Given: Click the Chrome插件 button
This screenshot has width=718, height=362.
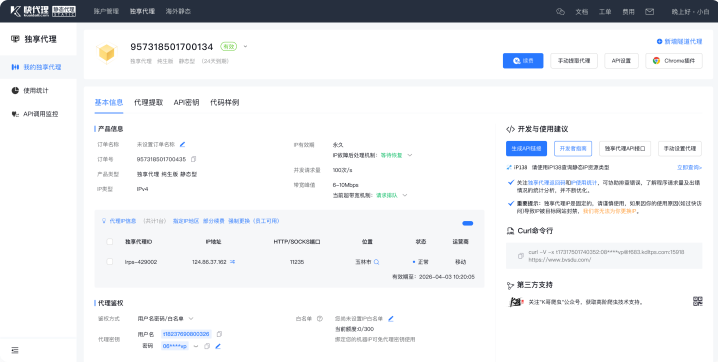Looking at the screenshot, I should 674,61.
